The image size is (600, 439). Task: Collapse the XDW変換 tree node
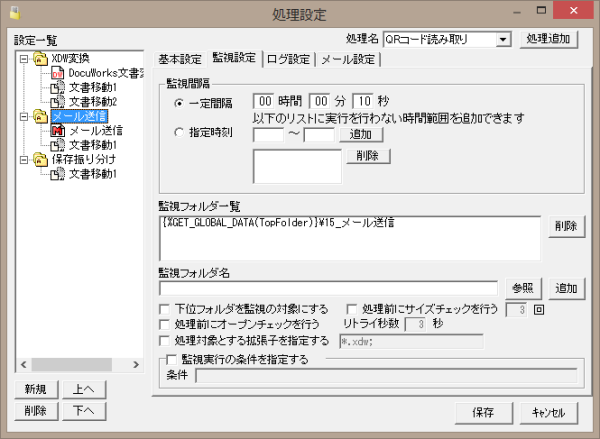pyautogui.click(x=24, y=59)
